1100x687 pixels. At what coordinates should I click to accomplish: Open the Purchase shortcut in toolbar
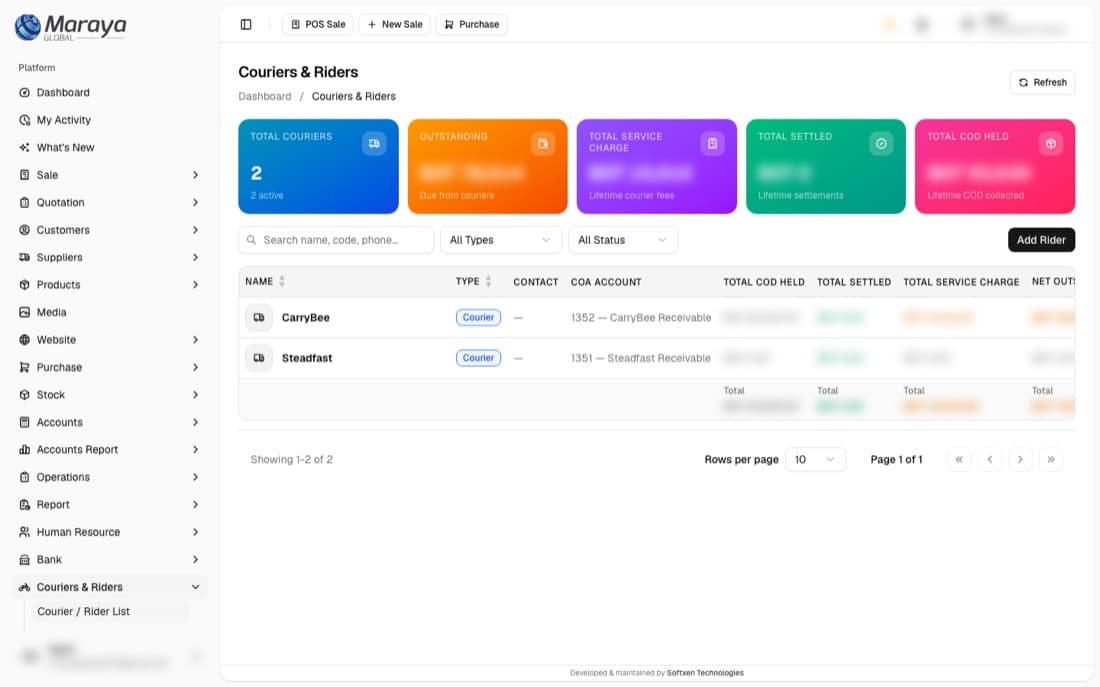(x=471, y=25)
